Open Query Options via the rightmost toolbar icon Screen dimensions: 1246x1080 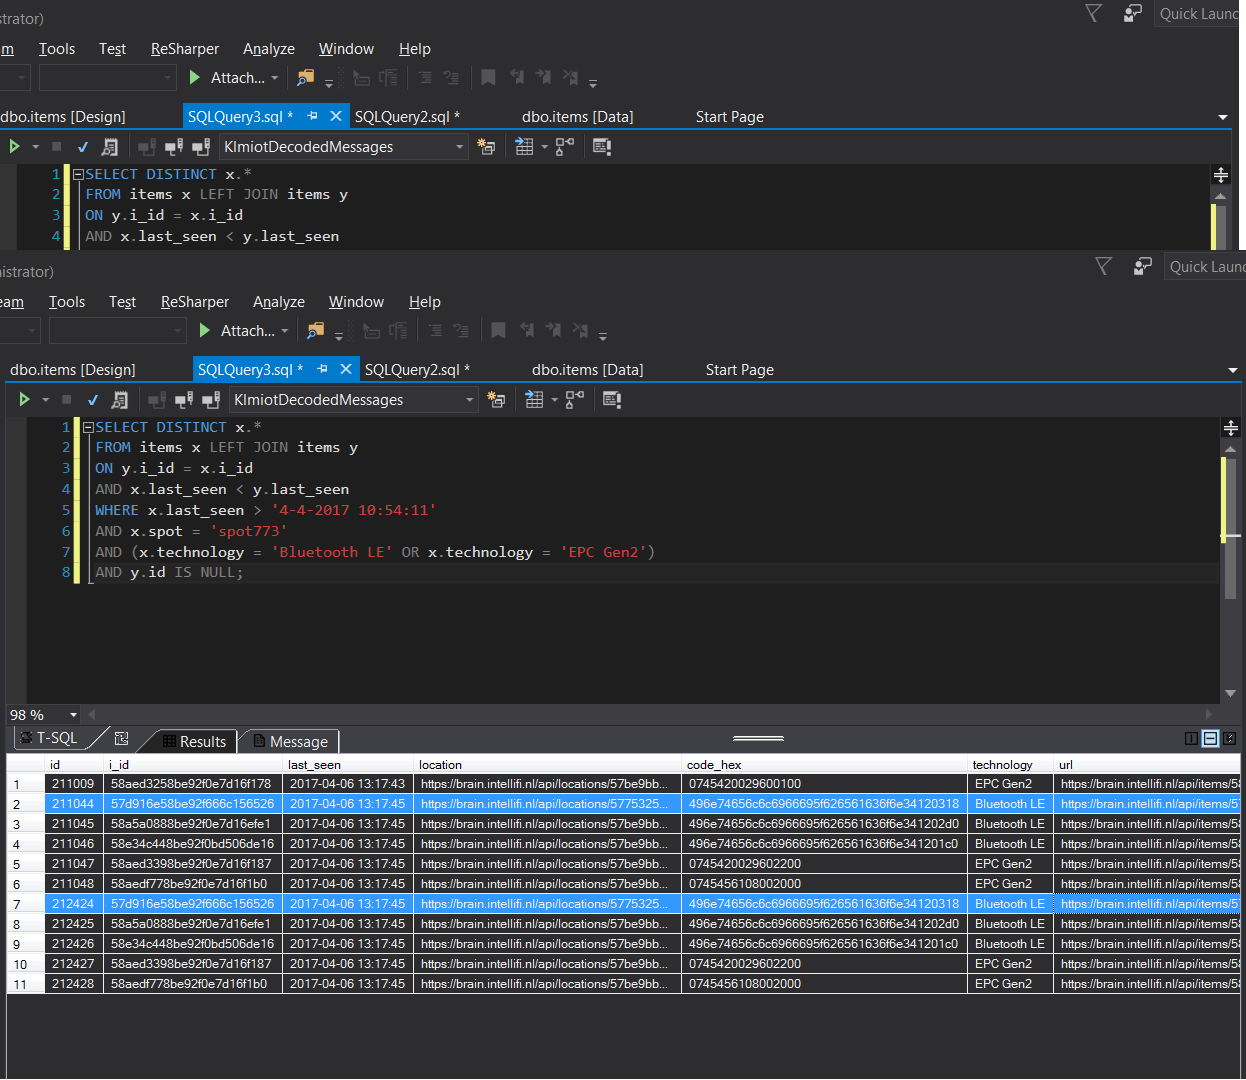click(612, 399)
